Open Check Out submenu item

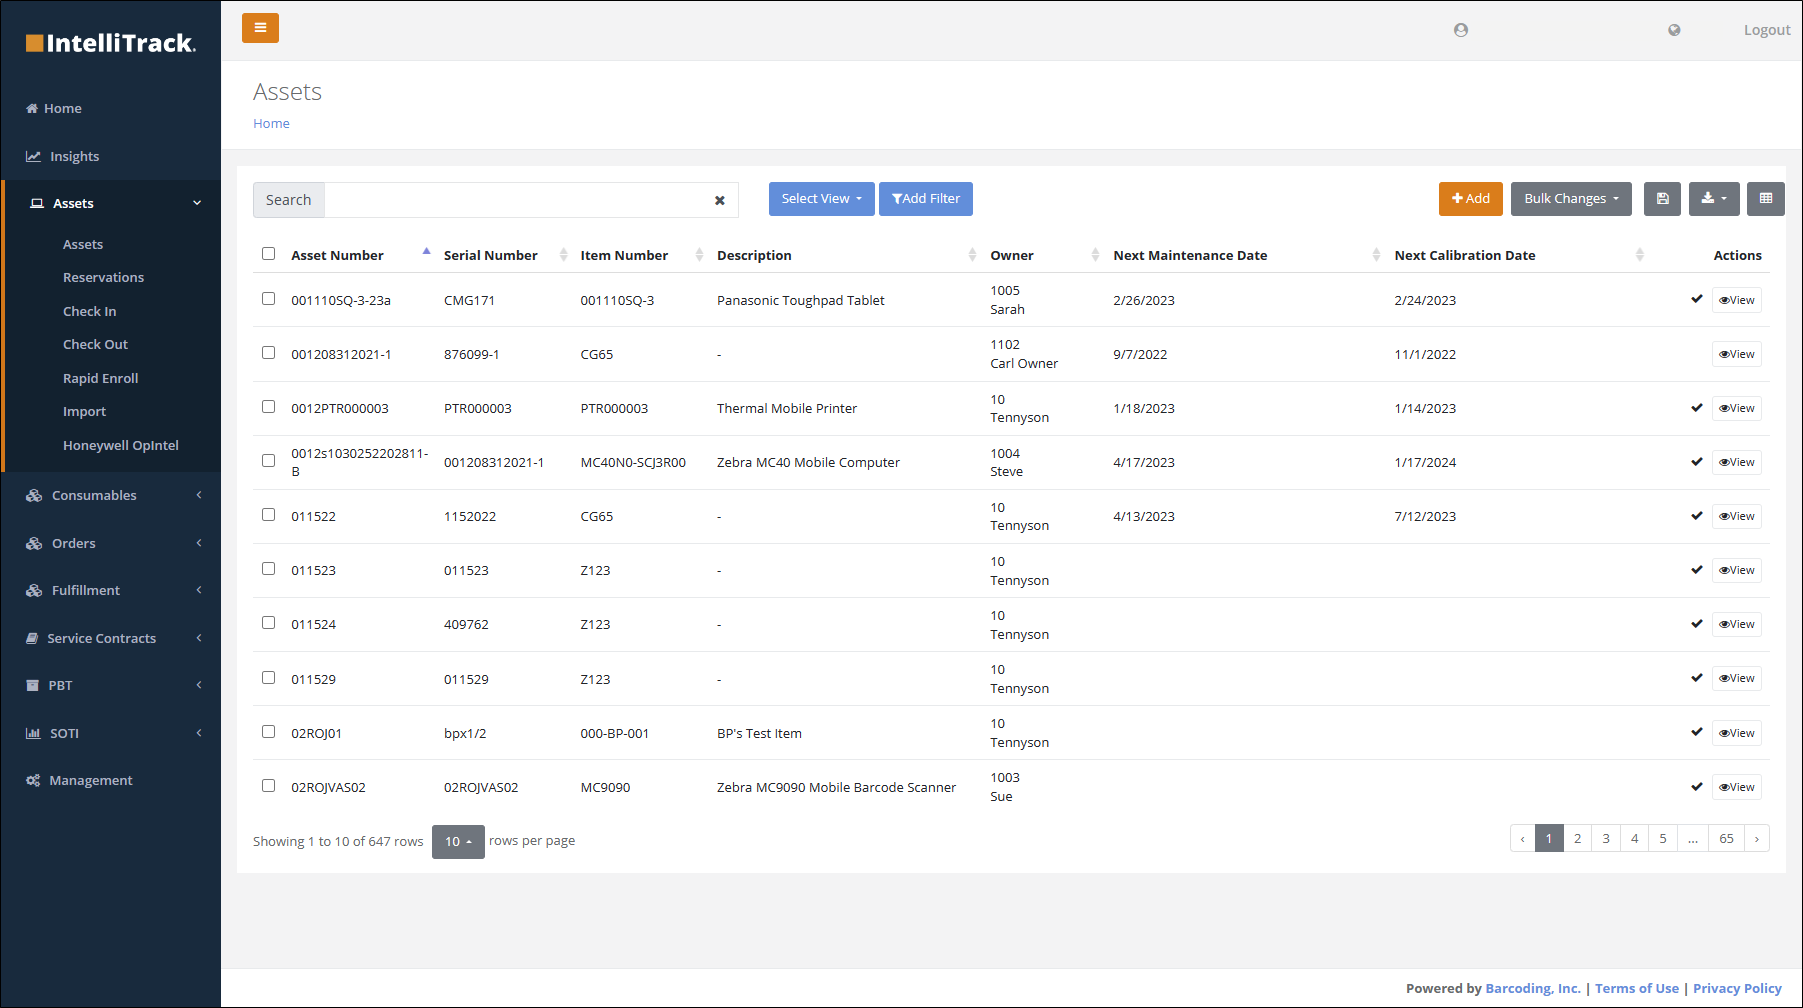(95, 344)
